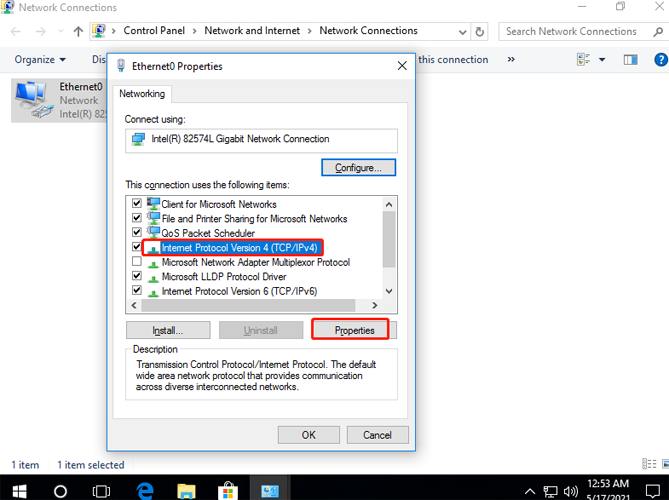Open Help with the question mark icon
669x500 pixels.
pos(661,59)
